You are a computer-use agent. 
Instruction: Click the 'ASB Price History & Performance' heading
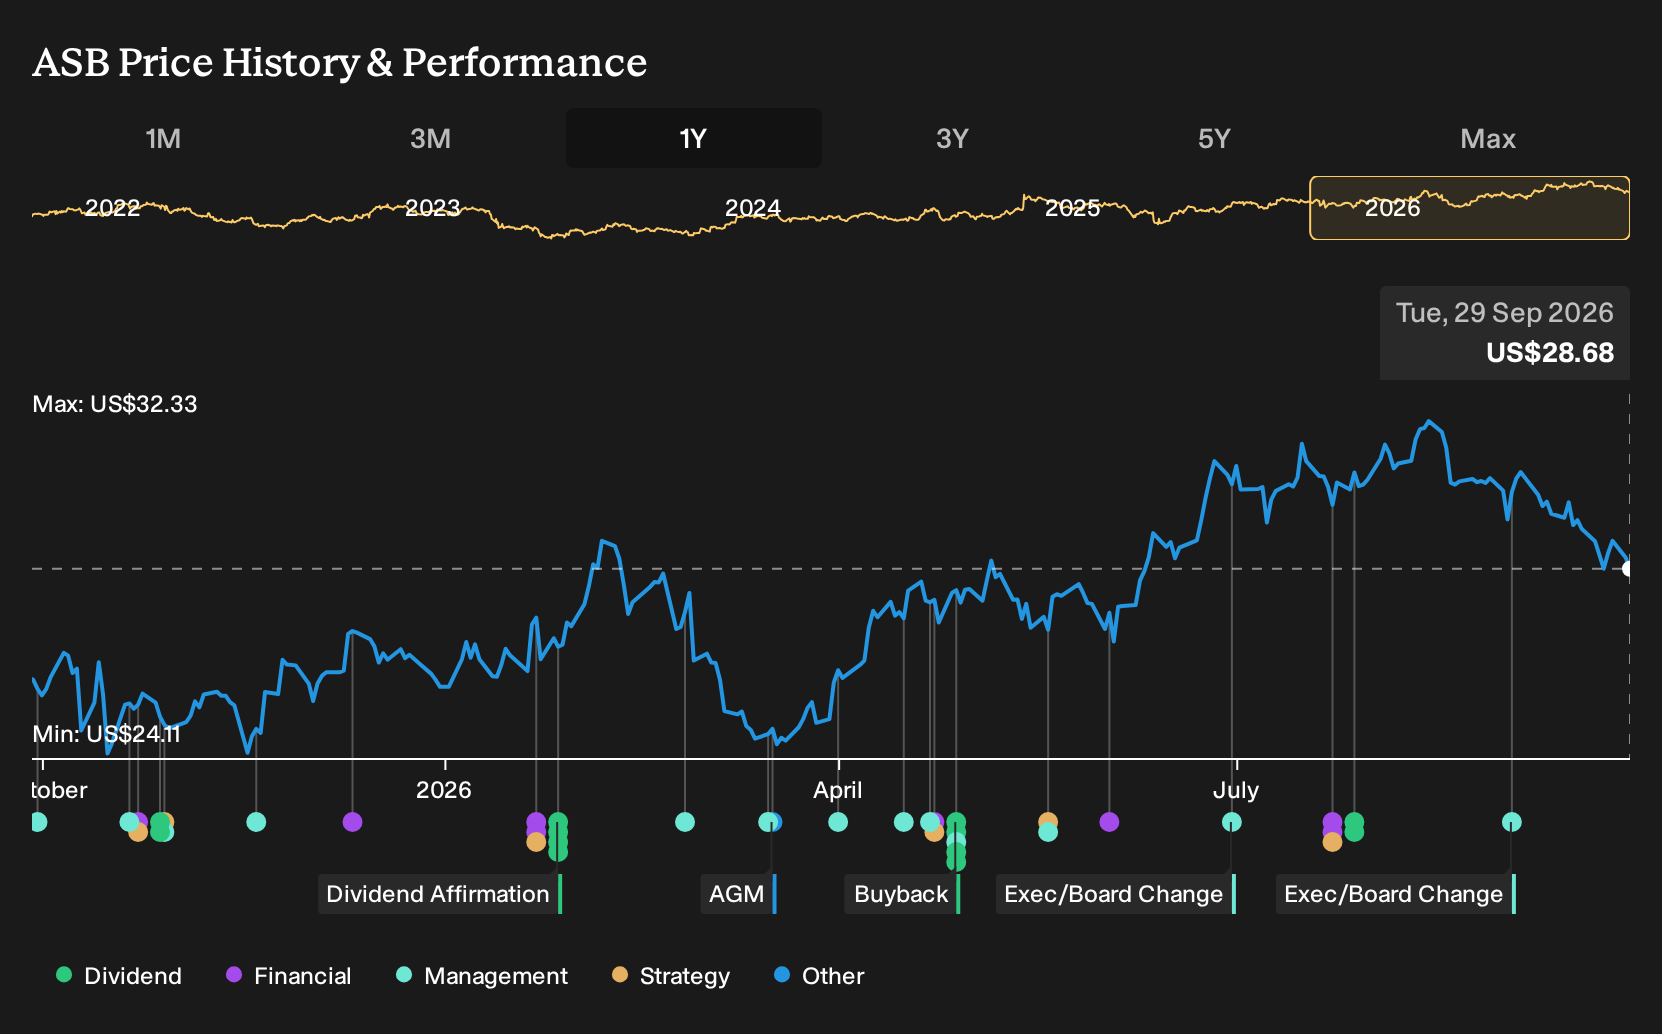(x=340, y=62)
